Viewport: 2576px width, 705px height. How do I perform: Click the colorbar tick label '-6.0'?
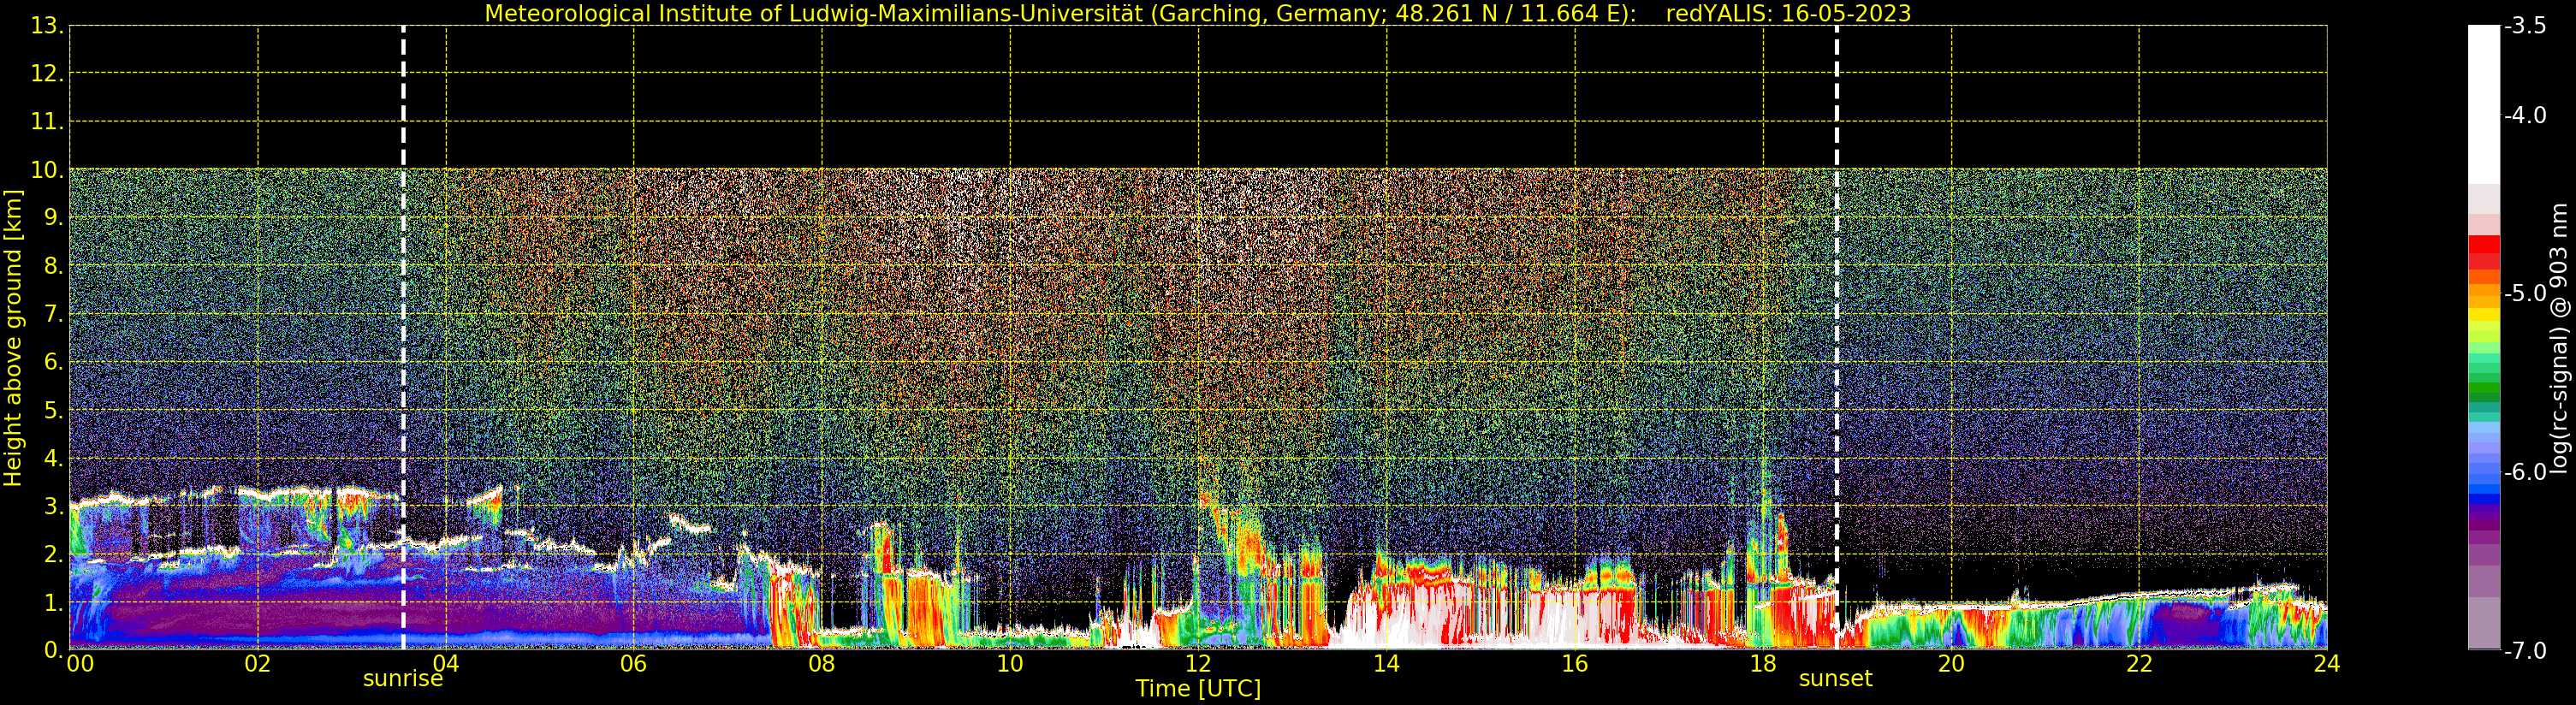(x=2525, y=472)
